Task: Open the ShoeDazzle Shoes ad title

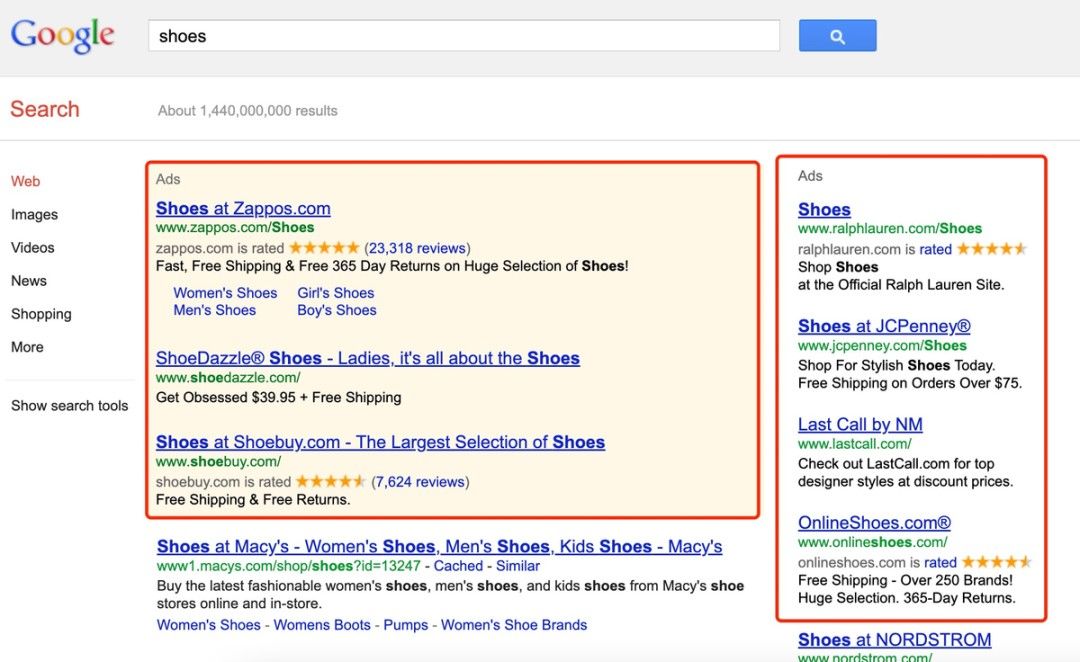Action: point(368,358)
